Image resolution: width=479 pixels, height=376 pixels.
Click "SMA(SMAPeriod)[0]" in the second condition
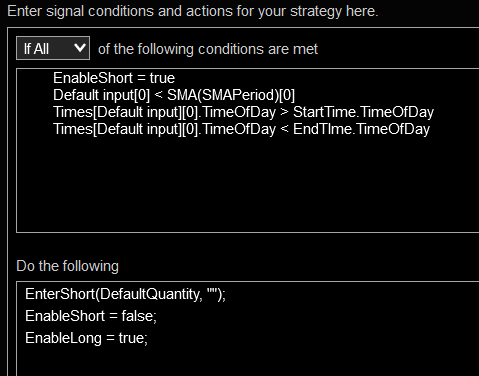[231, 95]
